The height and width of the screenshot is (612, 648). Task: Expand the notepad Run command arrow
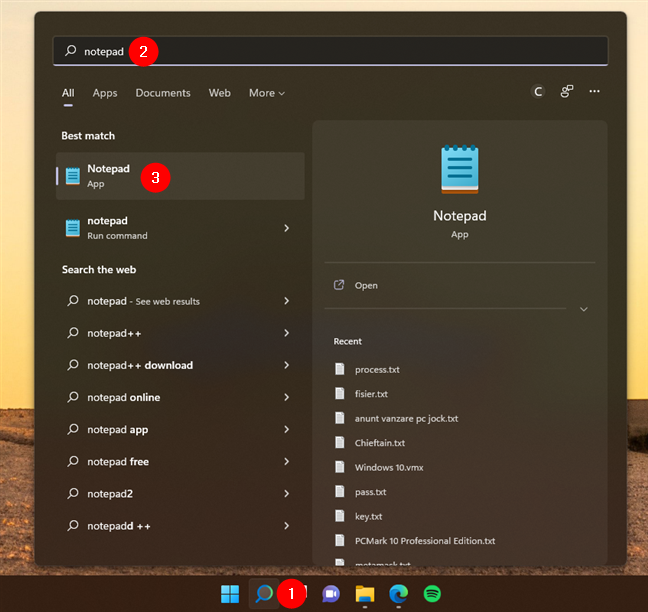point(286,228)
